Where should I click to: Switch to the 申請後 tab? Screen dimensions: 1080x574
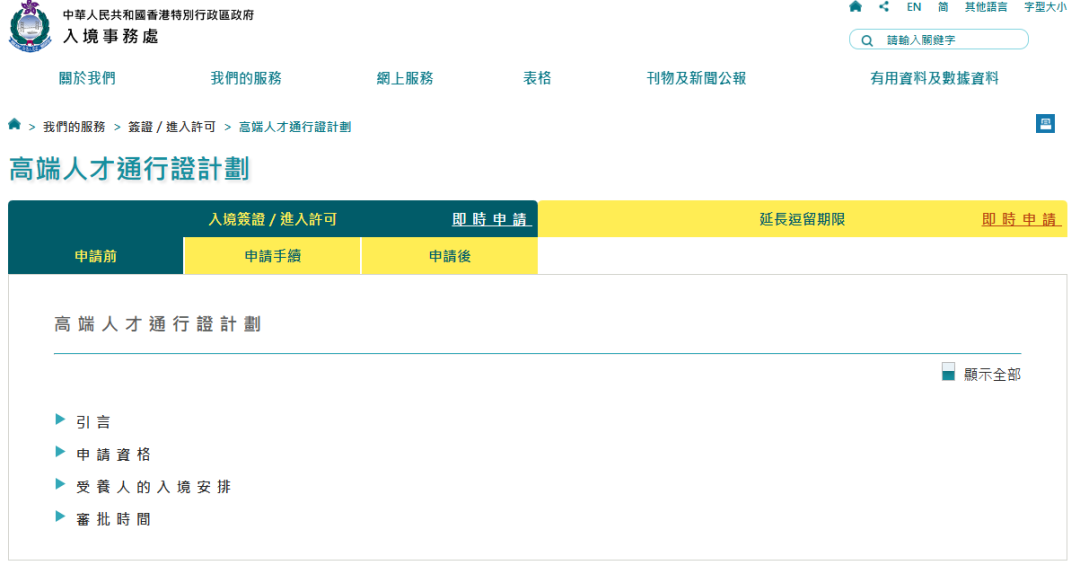coord(449,256)
